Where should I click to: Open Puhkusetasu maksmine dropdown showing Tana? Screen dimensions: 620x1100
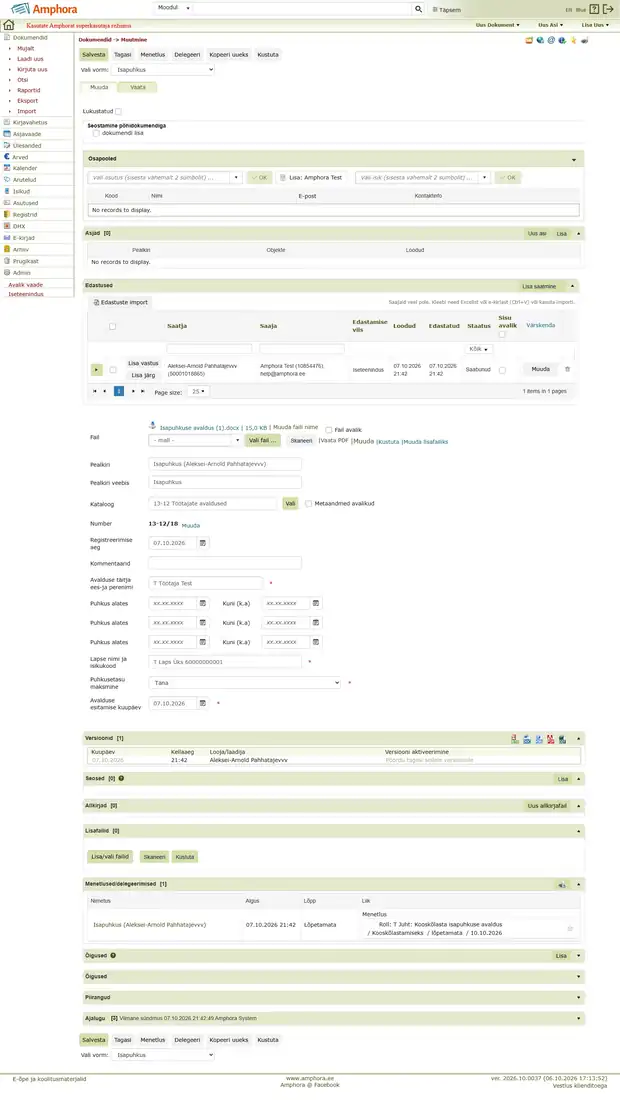point(244,683)
